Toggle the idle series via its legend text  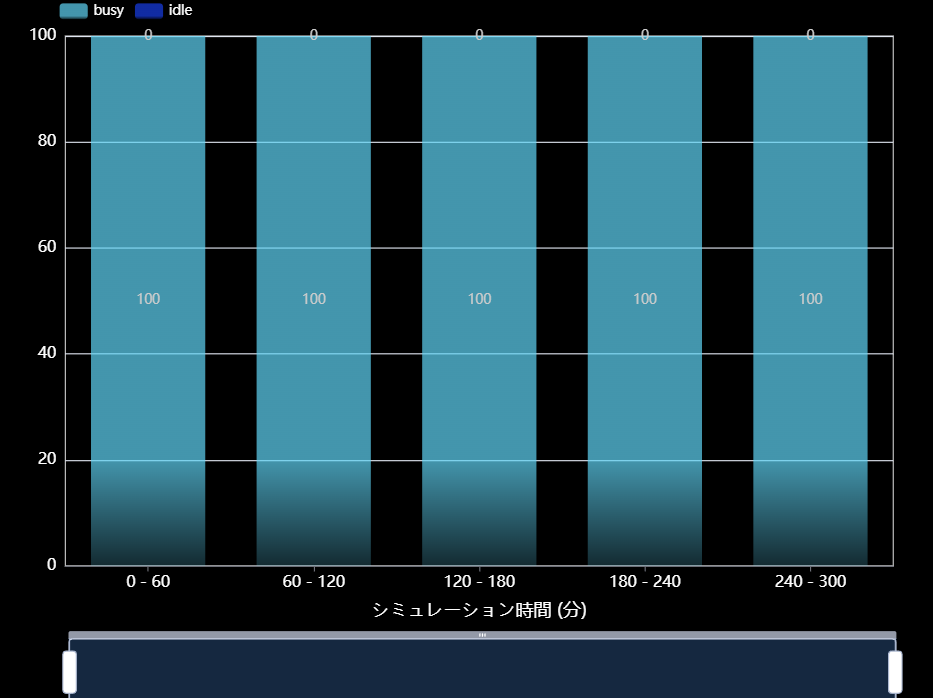pyautogui.click(x=180, y=11)
